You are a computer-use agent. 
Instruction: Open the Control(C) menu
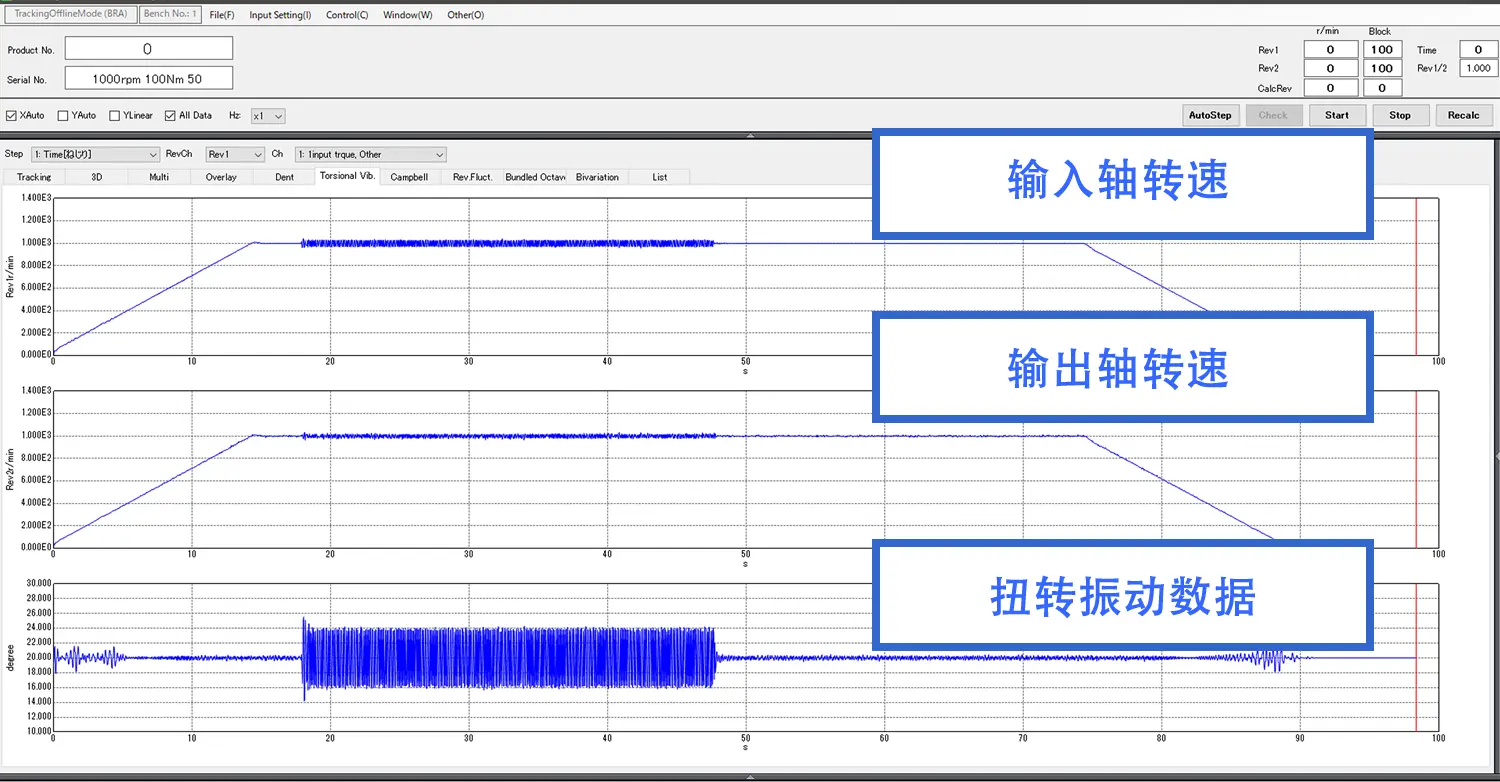pyautogui.click(x=347, y=15)
